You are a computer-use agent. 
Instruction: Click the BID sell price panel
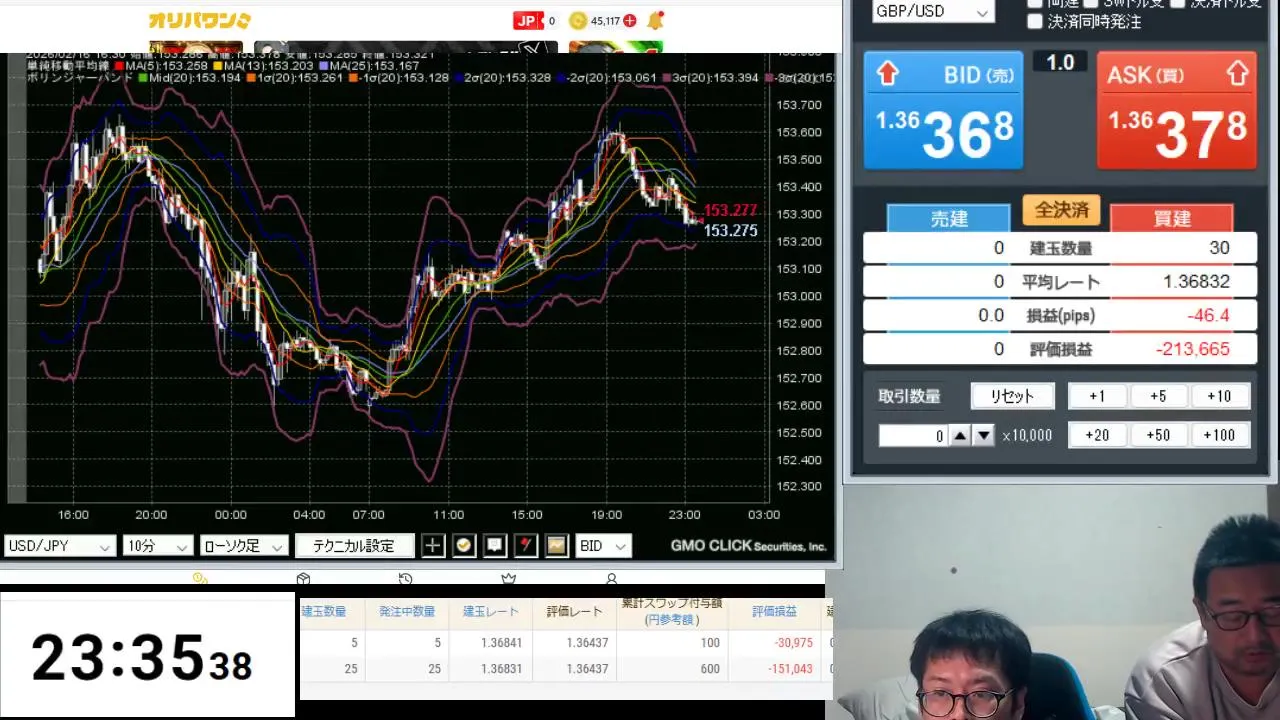click(x=943, y=110)
